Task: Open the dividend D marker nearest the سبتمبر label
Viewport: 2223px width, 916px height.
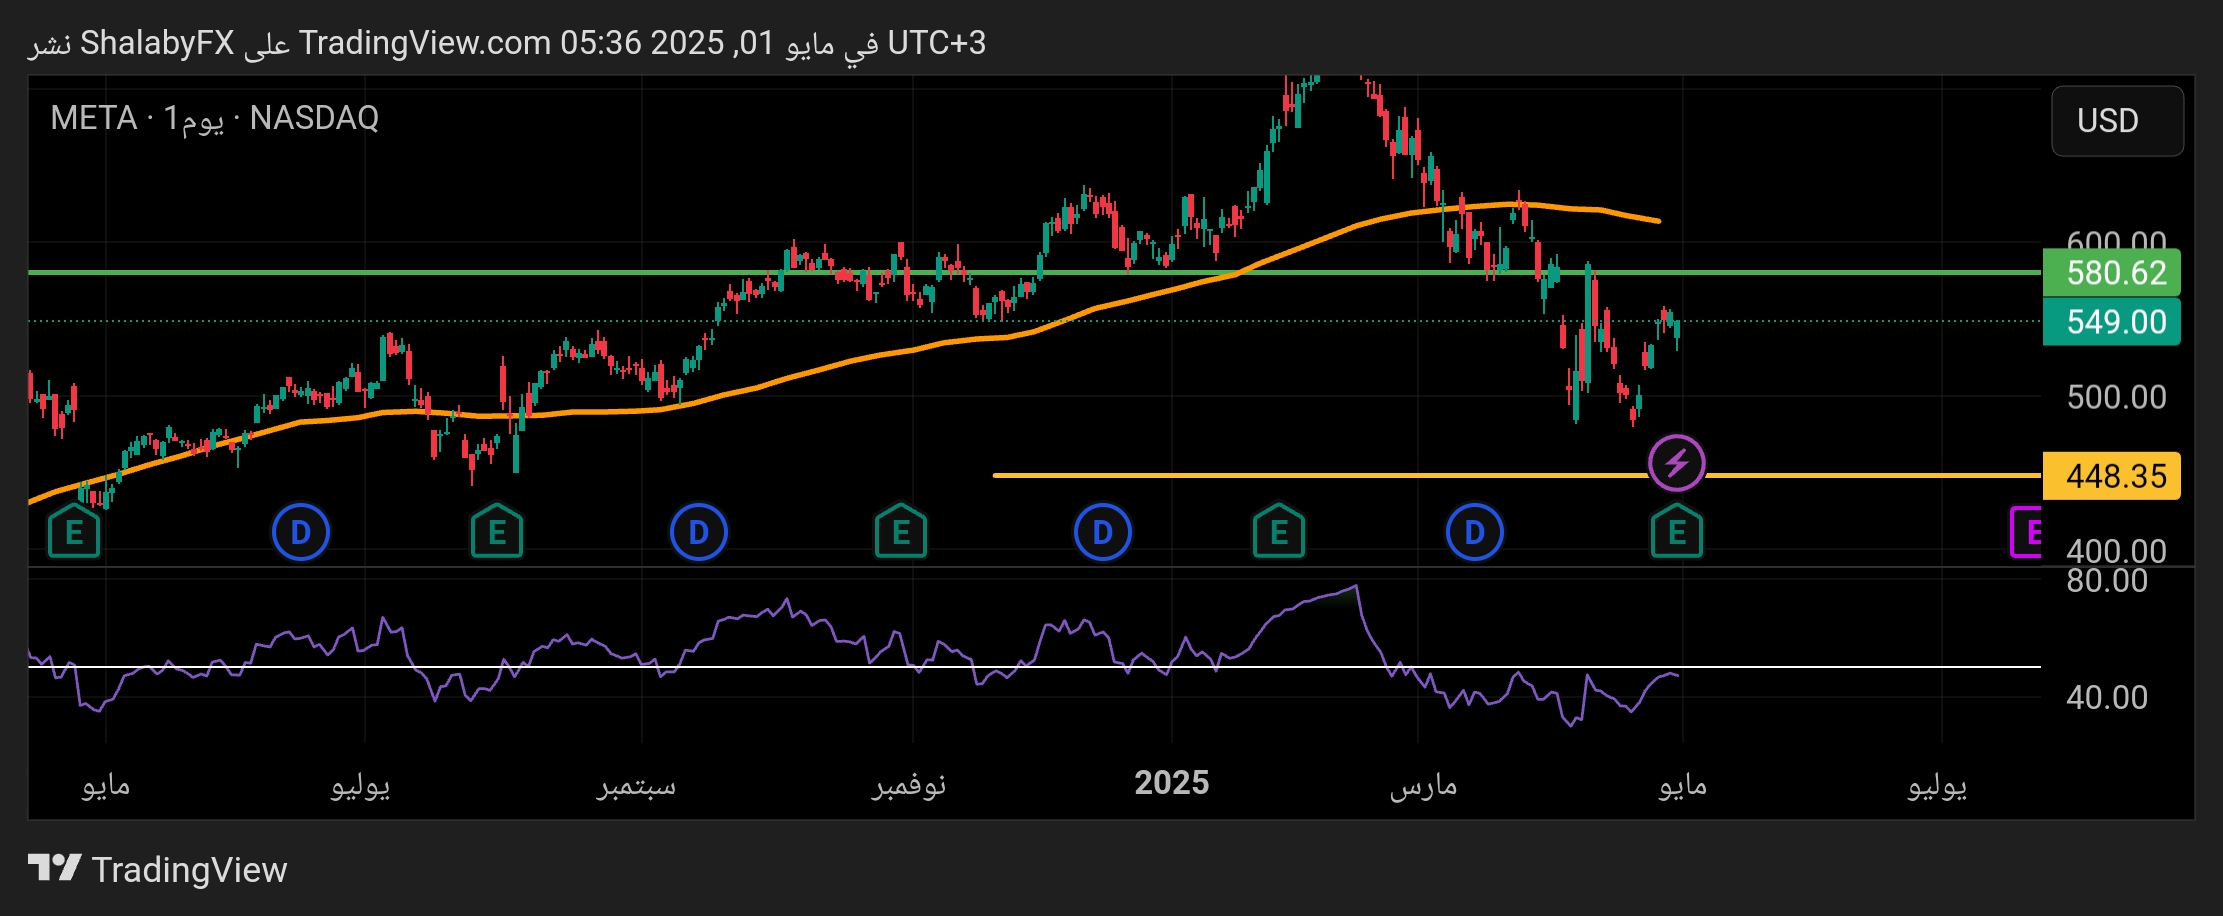Action: [x=698, y=532]
